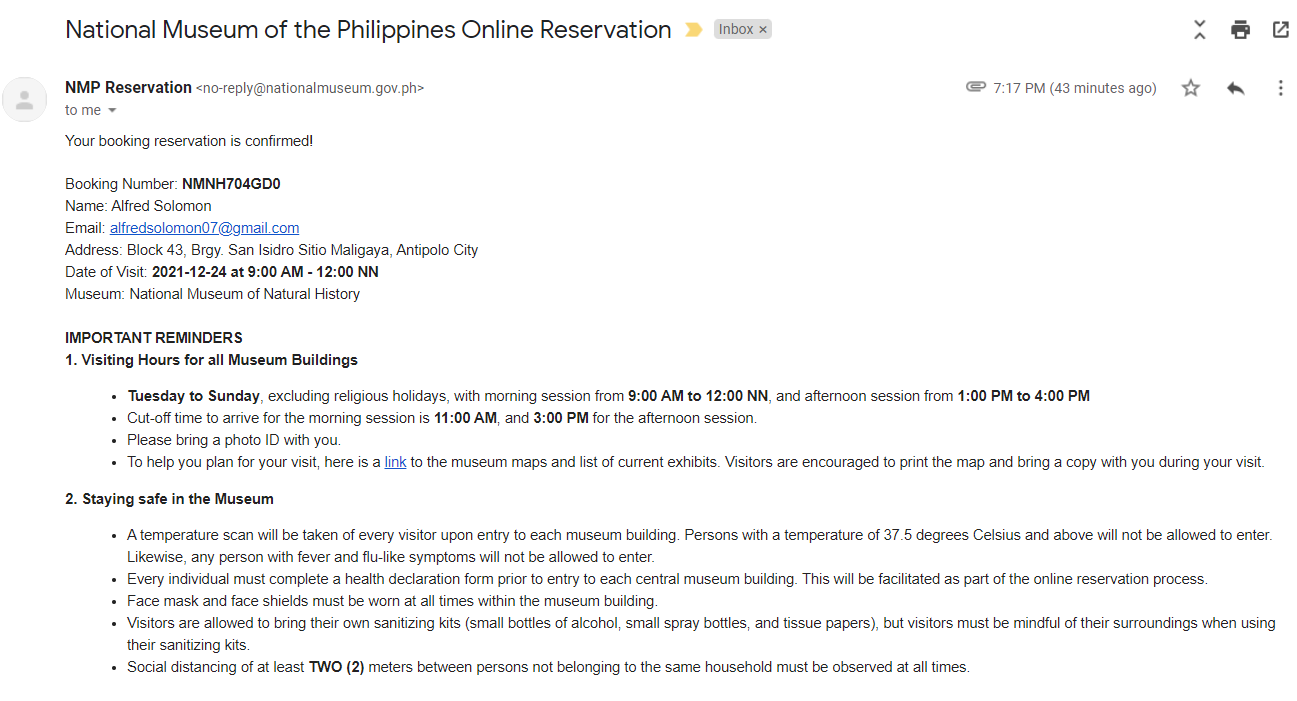Click the expand all messages icon
Viewport: 1297px width, 701px height.
[1199, 30]
